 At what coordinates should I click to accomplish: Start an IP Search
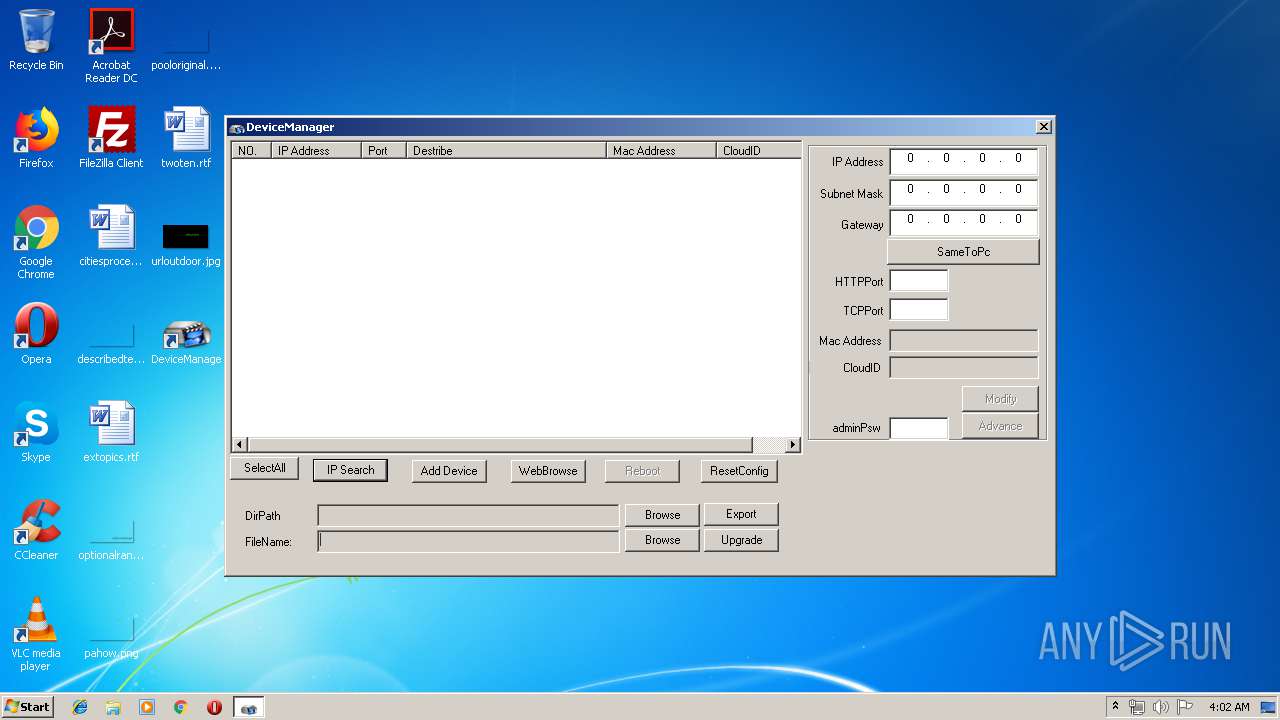click(350, 470)
